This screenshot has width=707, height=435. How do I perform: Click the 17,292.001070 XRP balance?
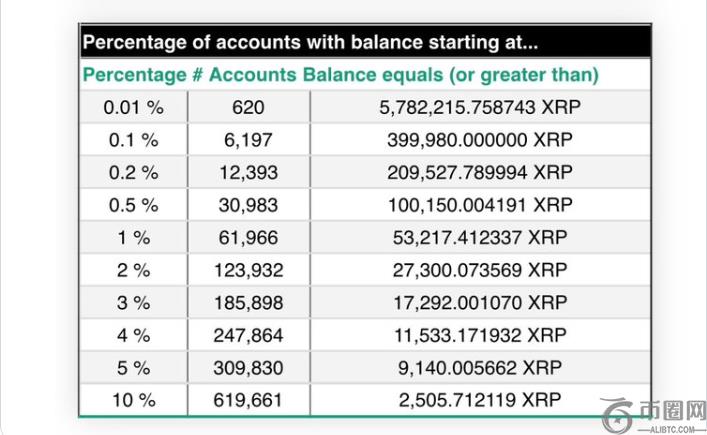[480, 302]
